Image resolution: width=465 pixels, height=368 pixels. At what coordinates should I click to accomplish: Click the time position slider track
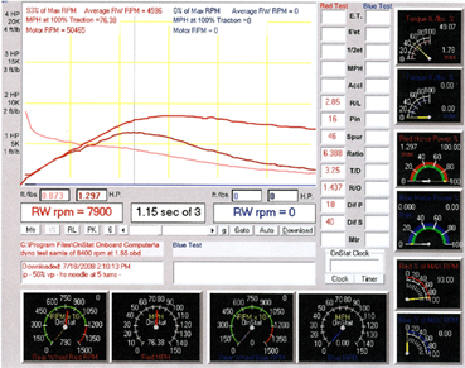tap(170, 230)
